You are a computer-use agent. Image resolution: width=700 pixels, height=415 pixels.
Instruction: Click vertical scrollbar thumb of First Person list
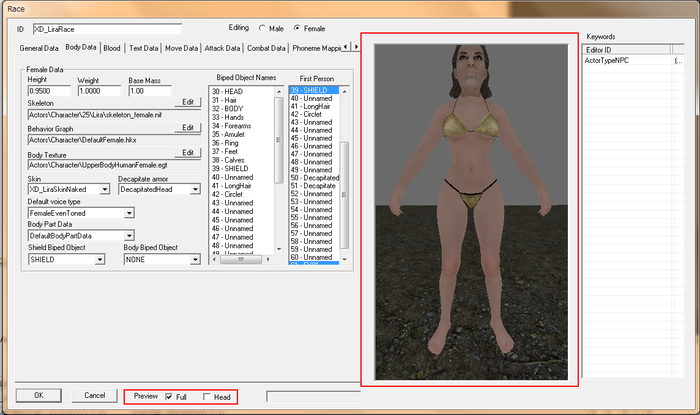click(344, 195)
